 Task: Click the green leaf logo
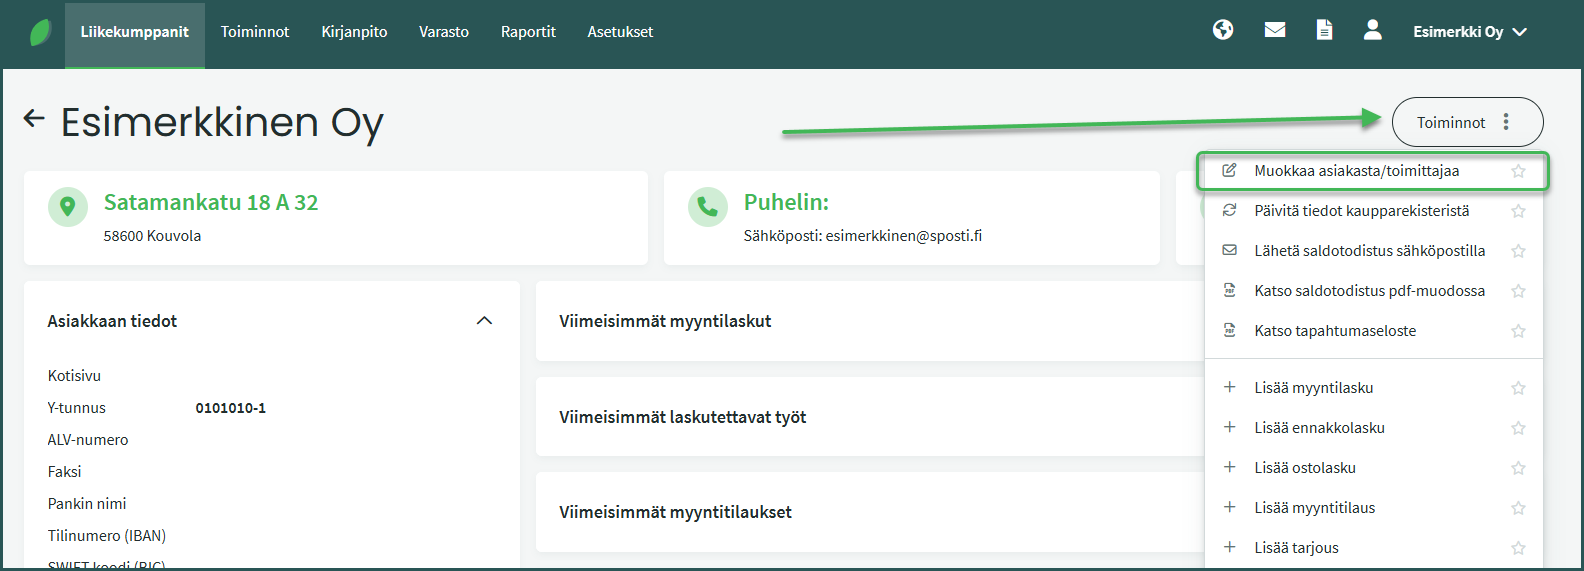click(x=40, y=32)
